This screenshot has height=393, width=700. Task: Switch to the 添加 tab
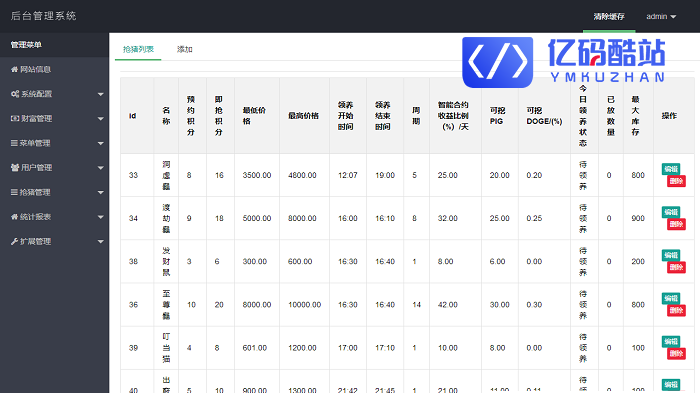(184, 49)
